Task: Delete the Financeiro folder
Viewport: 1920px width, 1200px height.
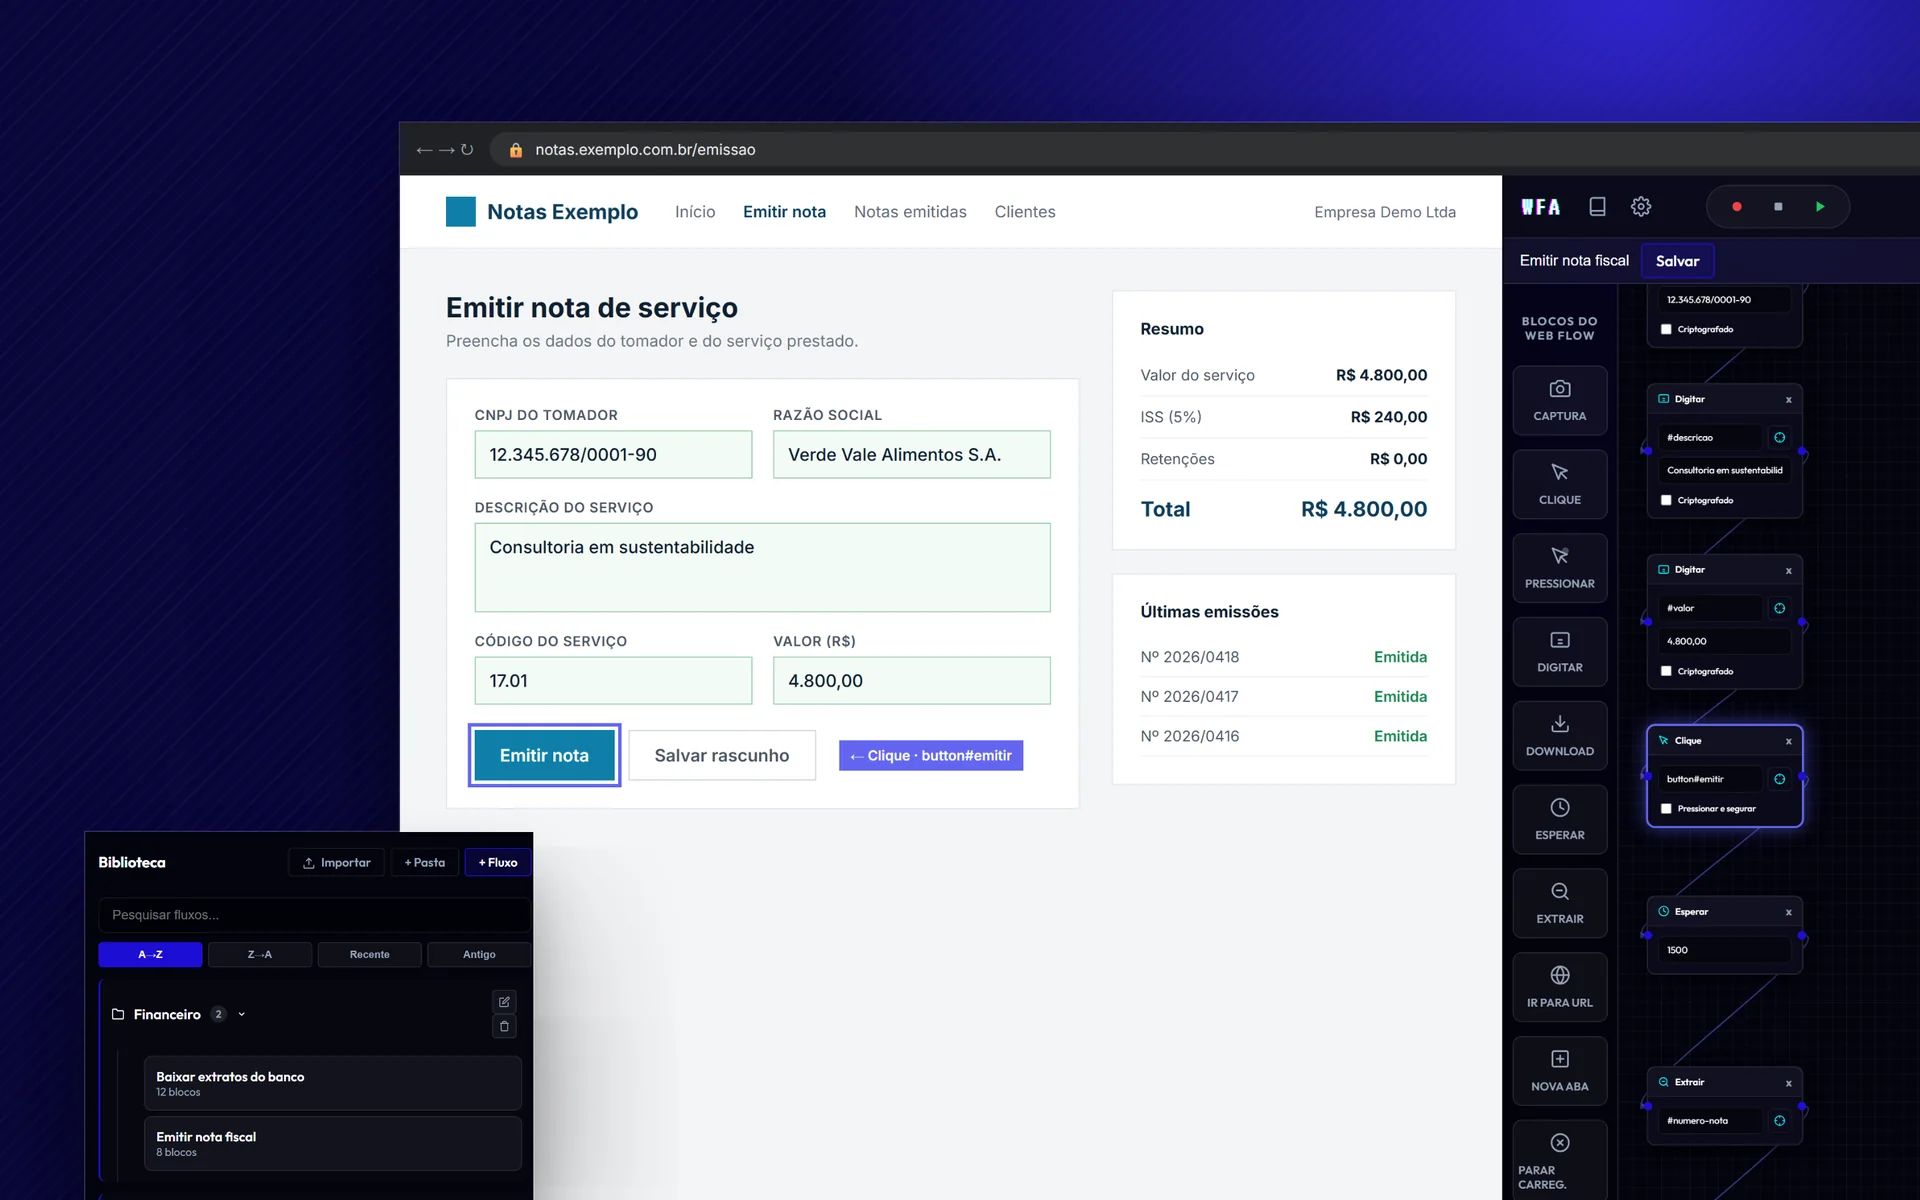Action: pyautogui.click(x=504, y=1027)
